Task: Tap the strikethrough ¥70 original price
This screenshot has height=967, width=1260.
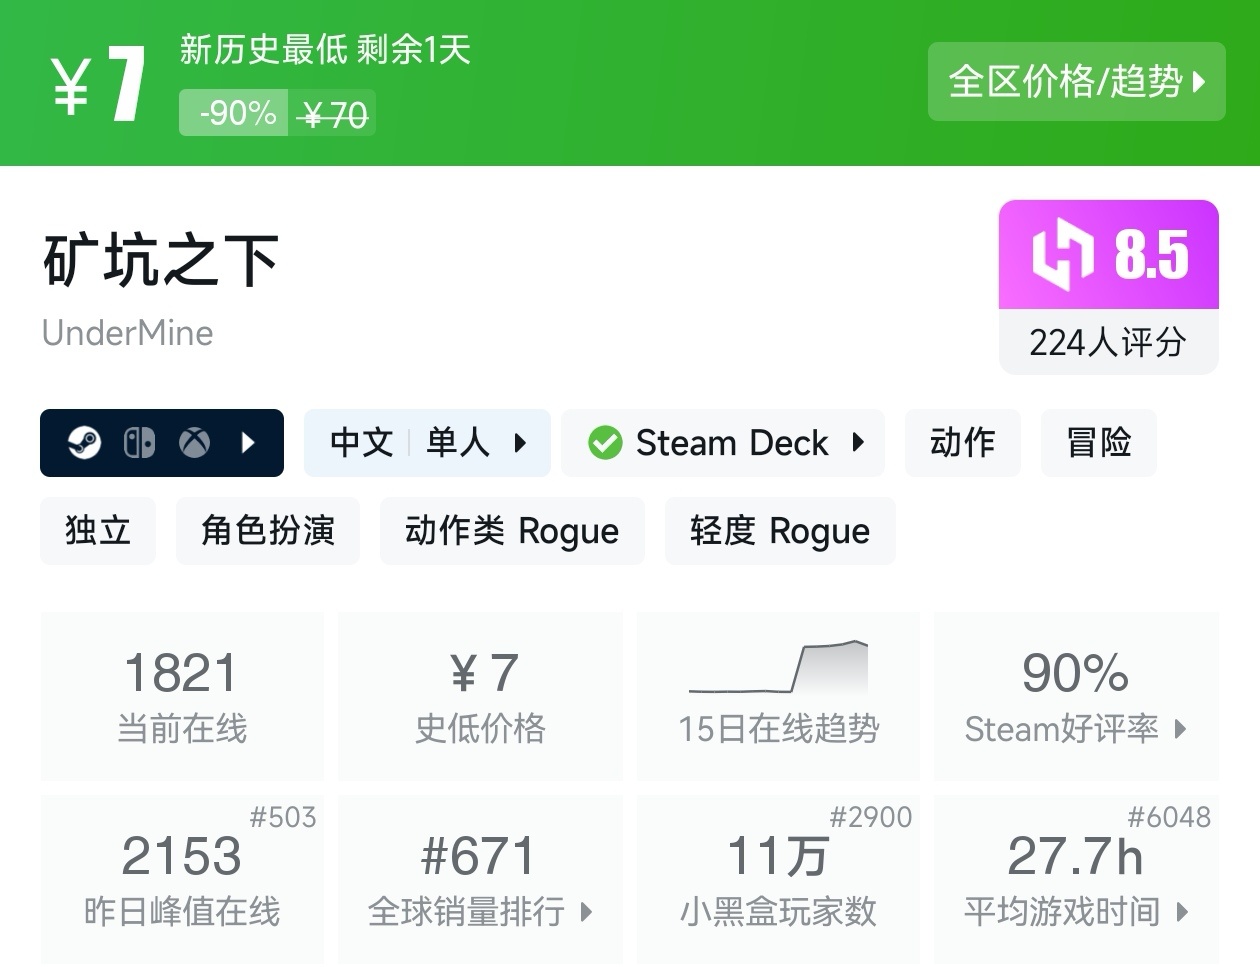Action: (334, 116)
